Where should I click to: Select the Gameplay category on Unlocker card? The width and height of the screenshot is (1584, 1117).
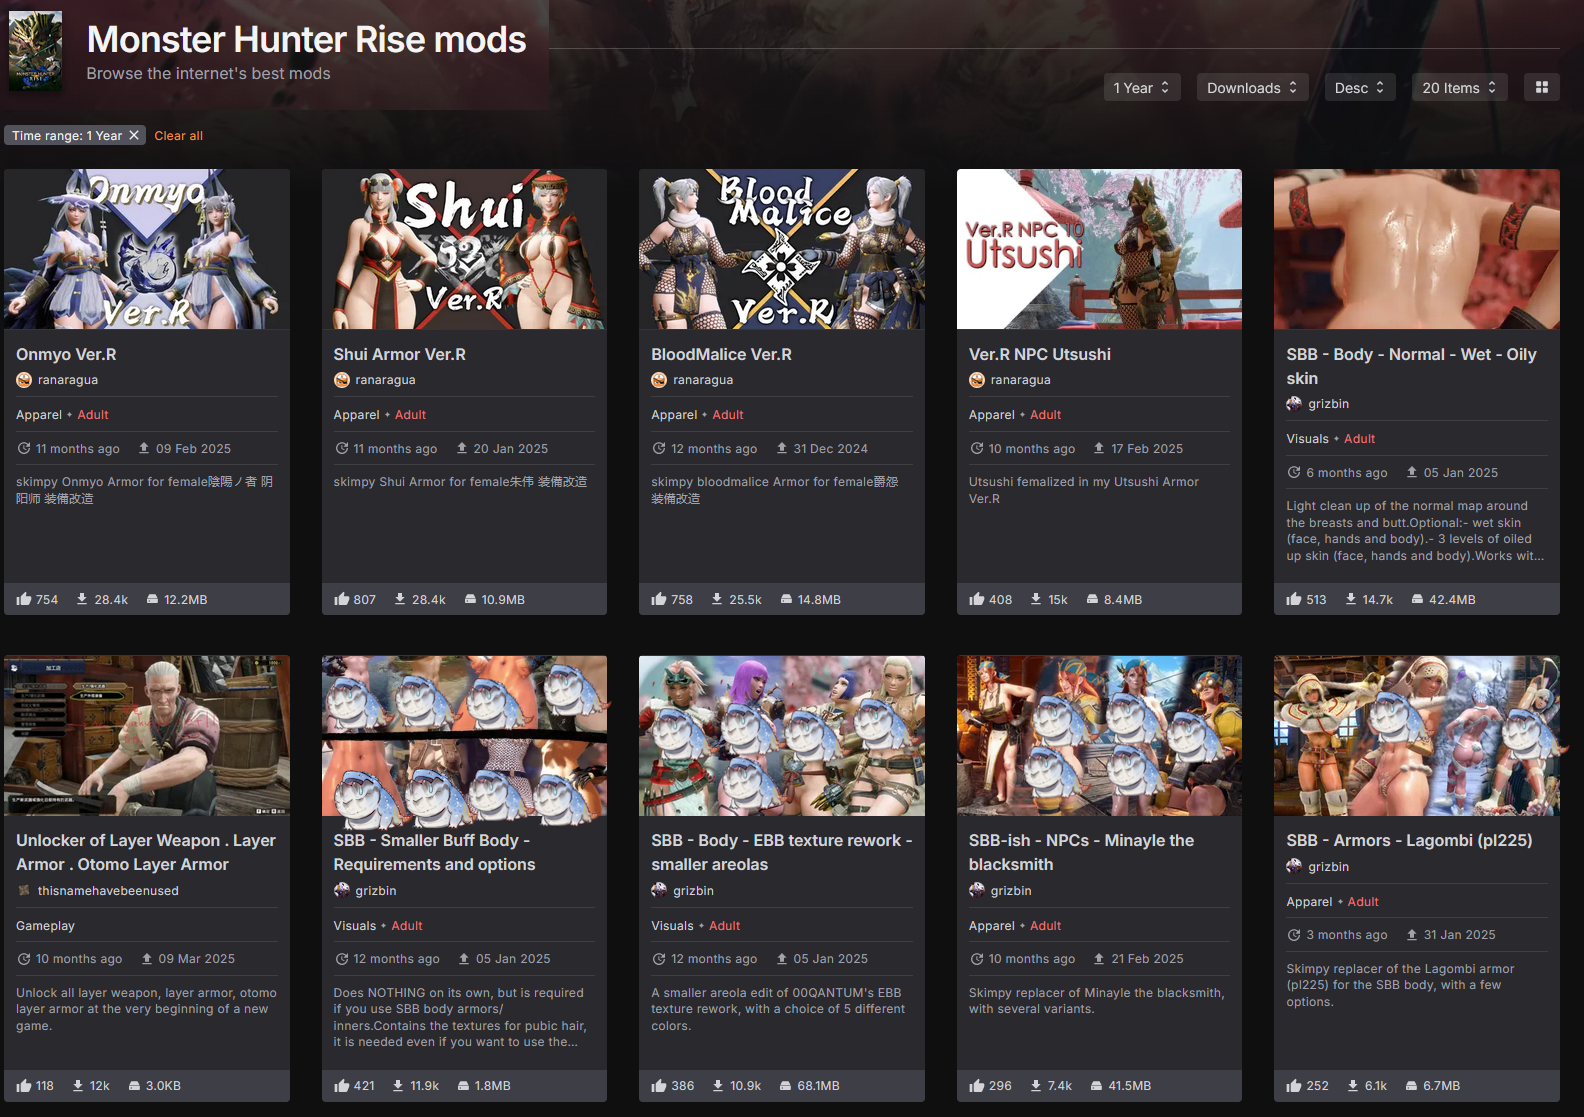point(45,926)
